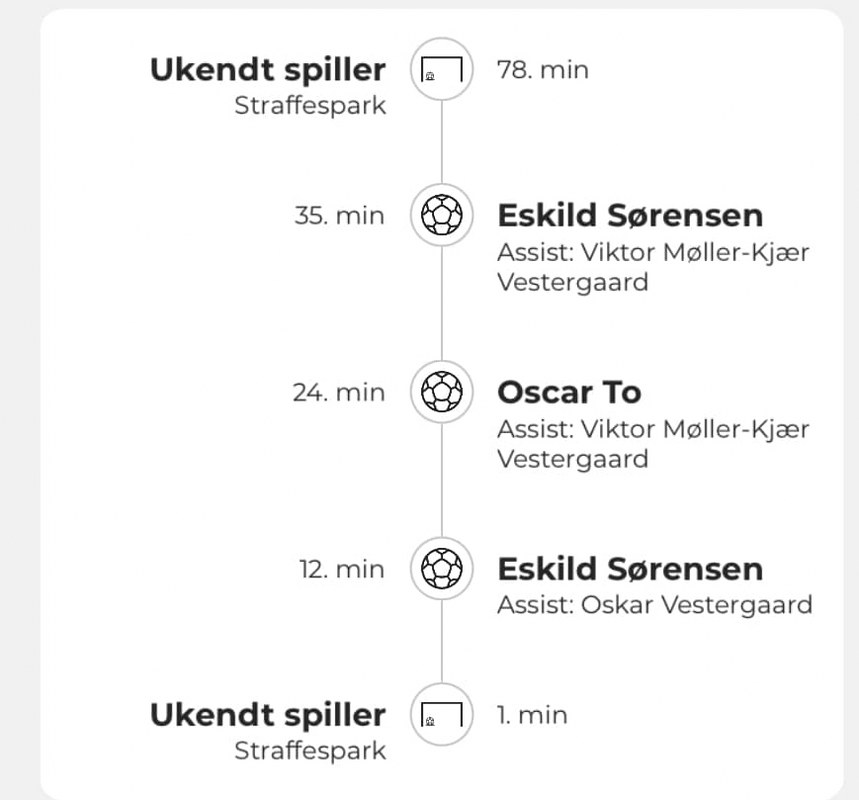Select the Straffespark label under the 1st-minute event
Image resolution: width=859 pixels, height=800 pixels.
310,751
